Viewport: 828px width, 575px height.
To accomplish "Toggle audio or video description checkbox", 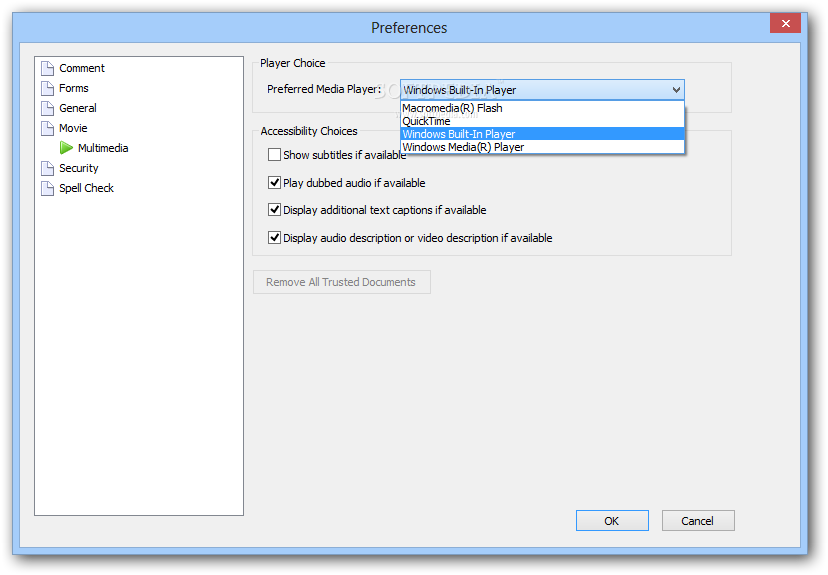I will [x=274, y=238].
